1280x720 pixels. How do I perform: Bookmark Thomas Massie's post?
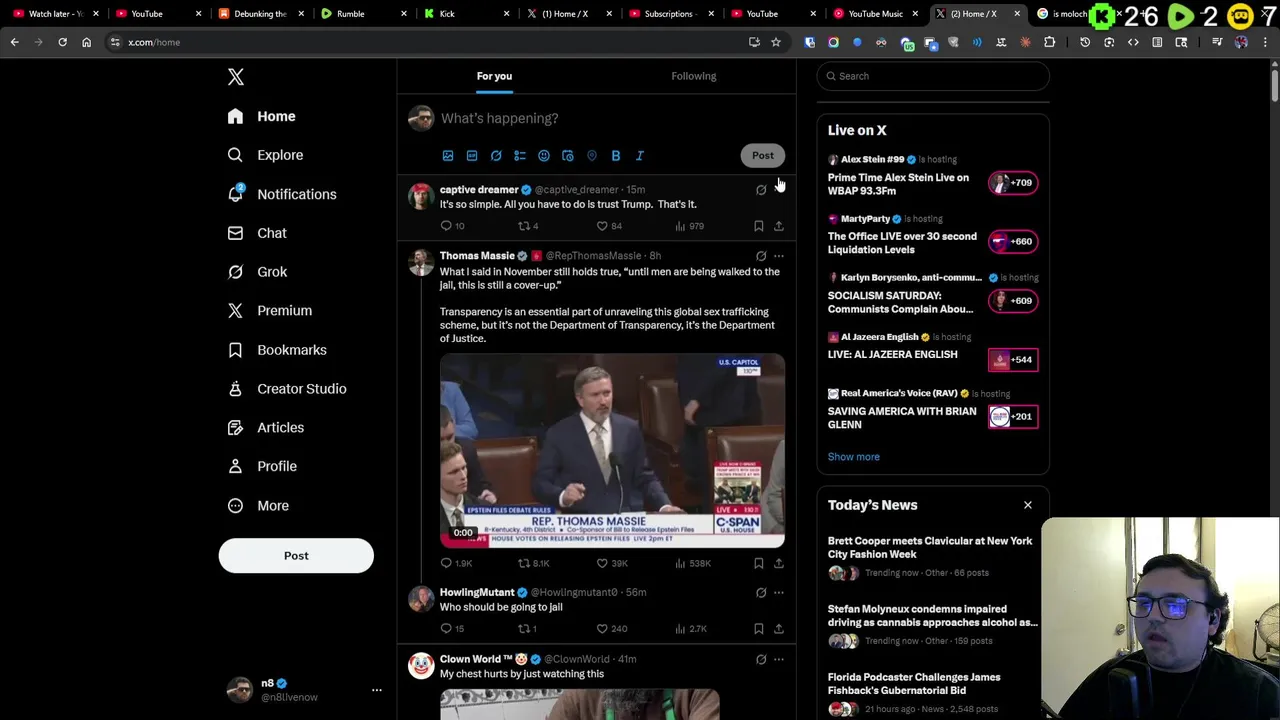(759, 563)
